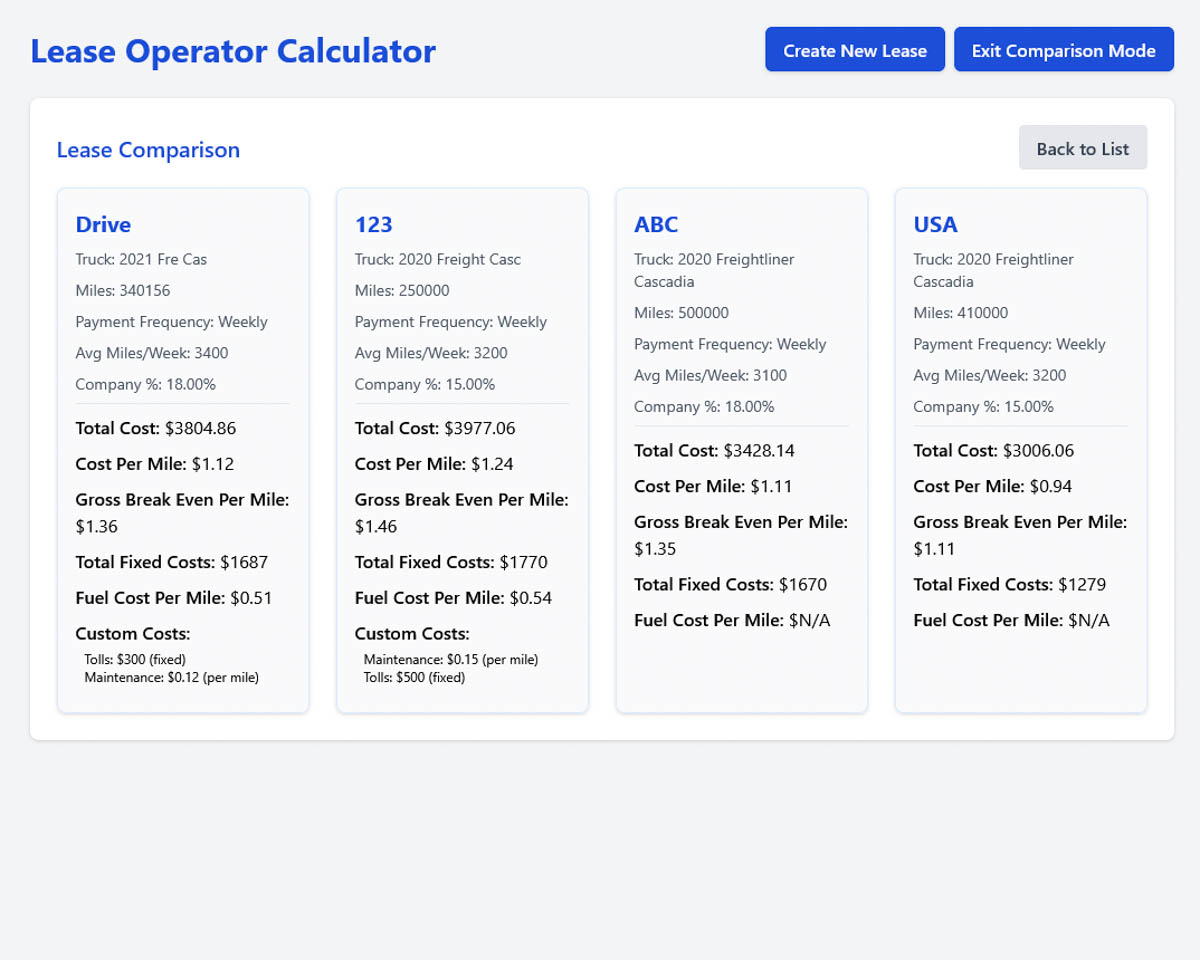This screenshot has width=1200, height=960.
Task: Click Avg Miles/Week: 3100 line
Action: point(710,375)
